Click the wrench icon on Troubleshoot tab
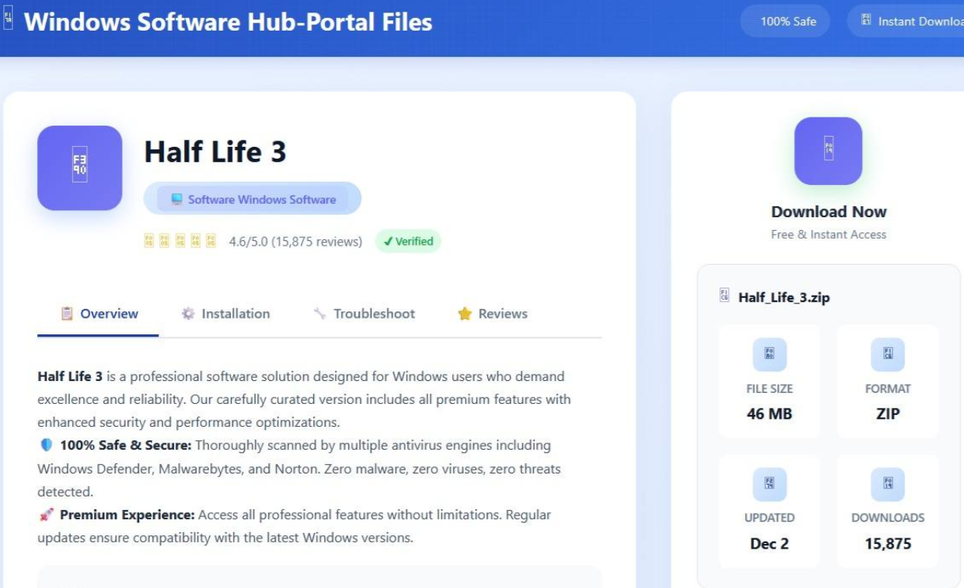Viewport: 964px width, 588px height. point(320,314)
